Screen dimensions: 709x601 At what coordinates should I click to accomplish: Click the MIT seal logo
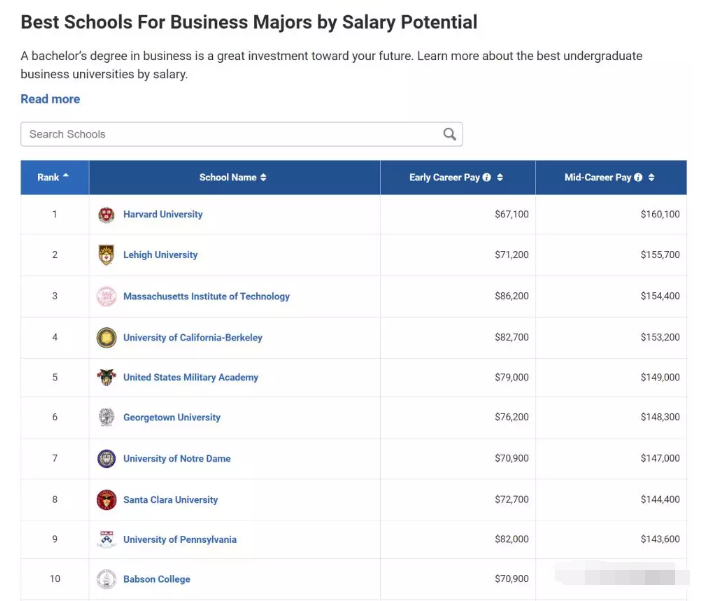pos(106,296)
